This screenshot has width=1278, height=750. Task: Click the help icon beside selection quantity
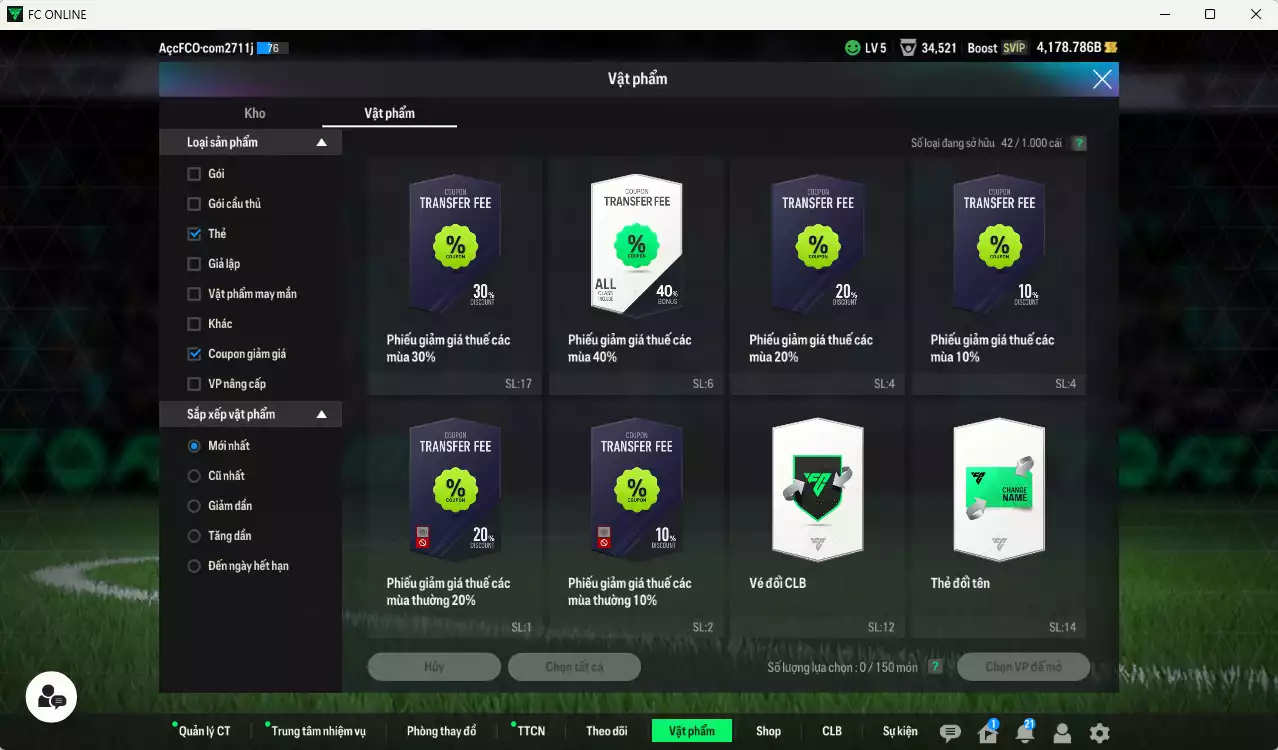[x=935, y=667]
